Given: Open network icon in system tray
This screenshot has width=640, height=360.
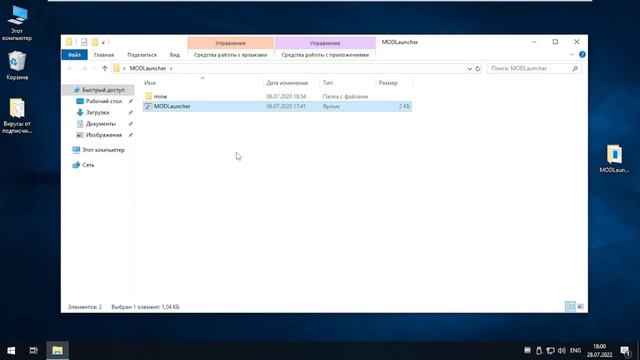Looking at the screenshot, I should 550,351.
